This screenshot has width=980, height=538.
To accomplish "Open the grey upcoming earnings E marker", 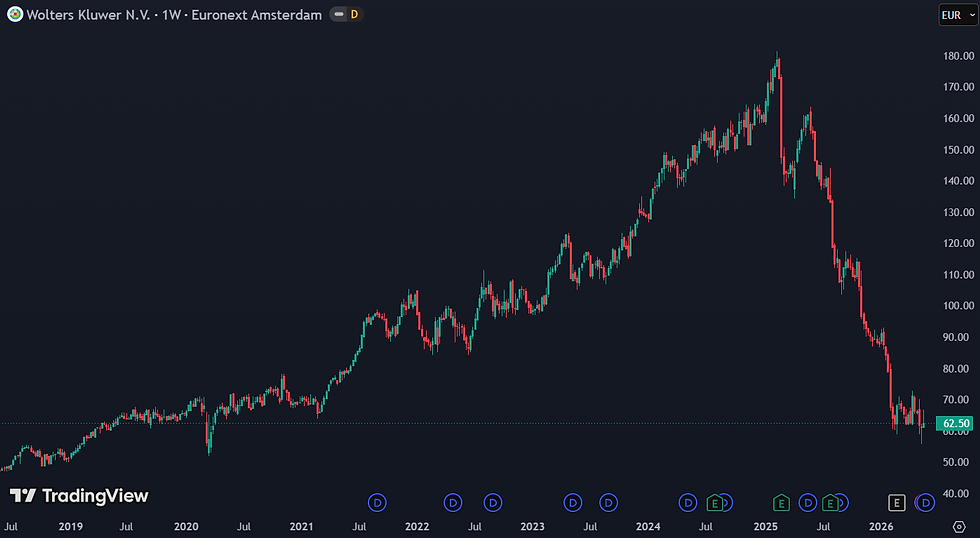I will tap(897, 502).
